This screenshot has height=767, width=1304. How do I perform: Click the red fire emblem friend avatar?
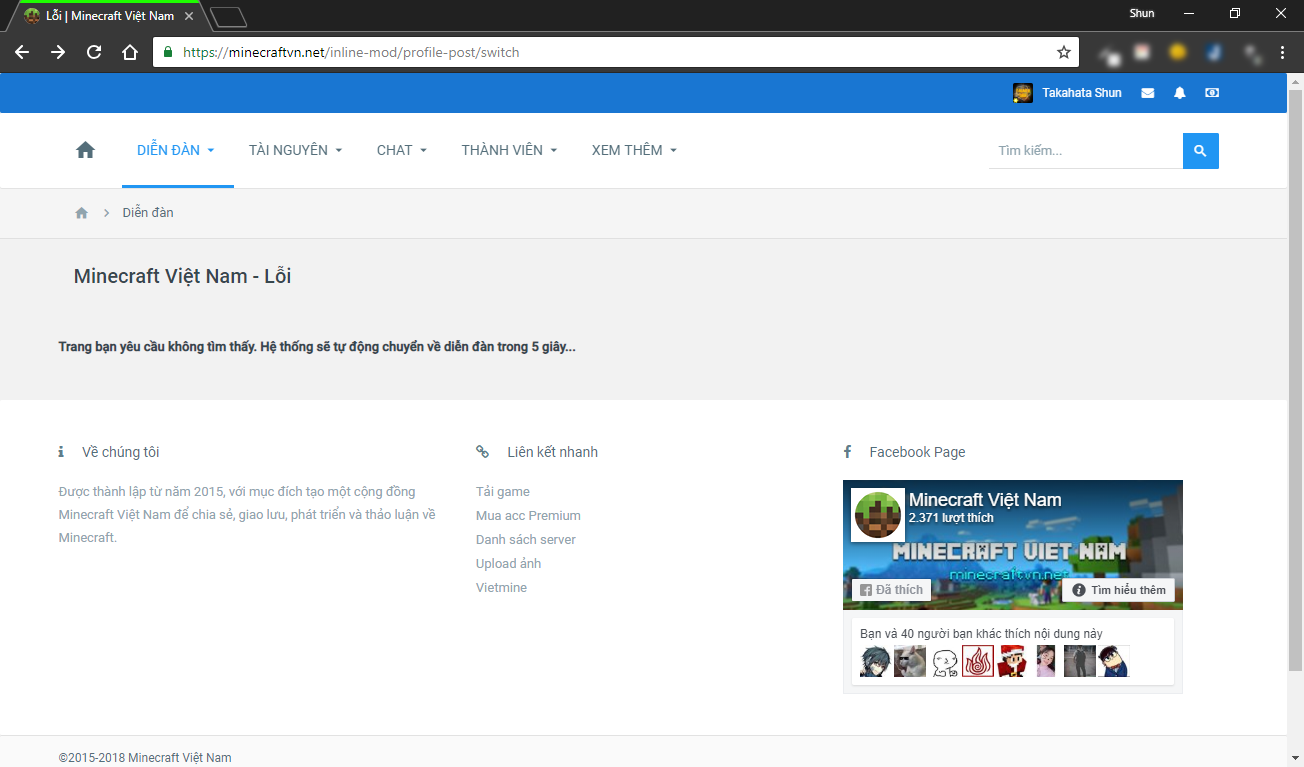[x=978, y=661]
